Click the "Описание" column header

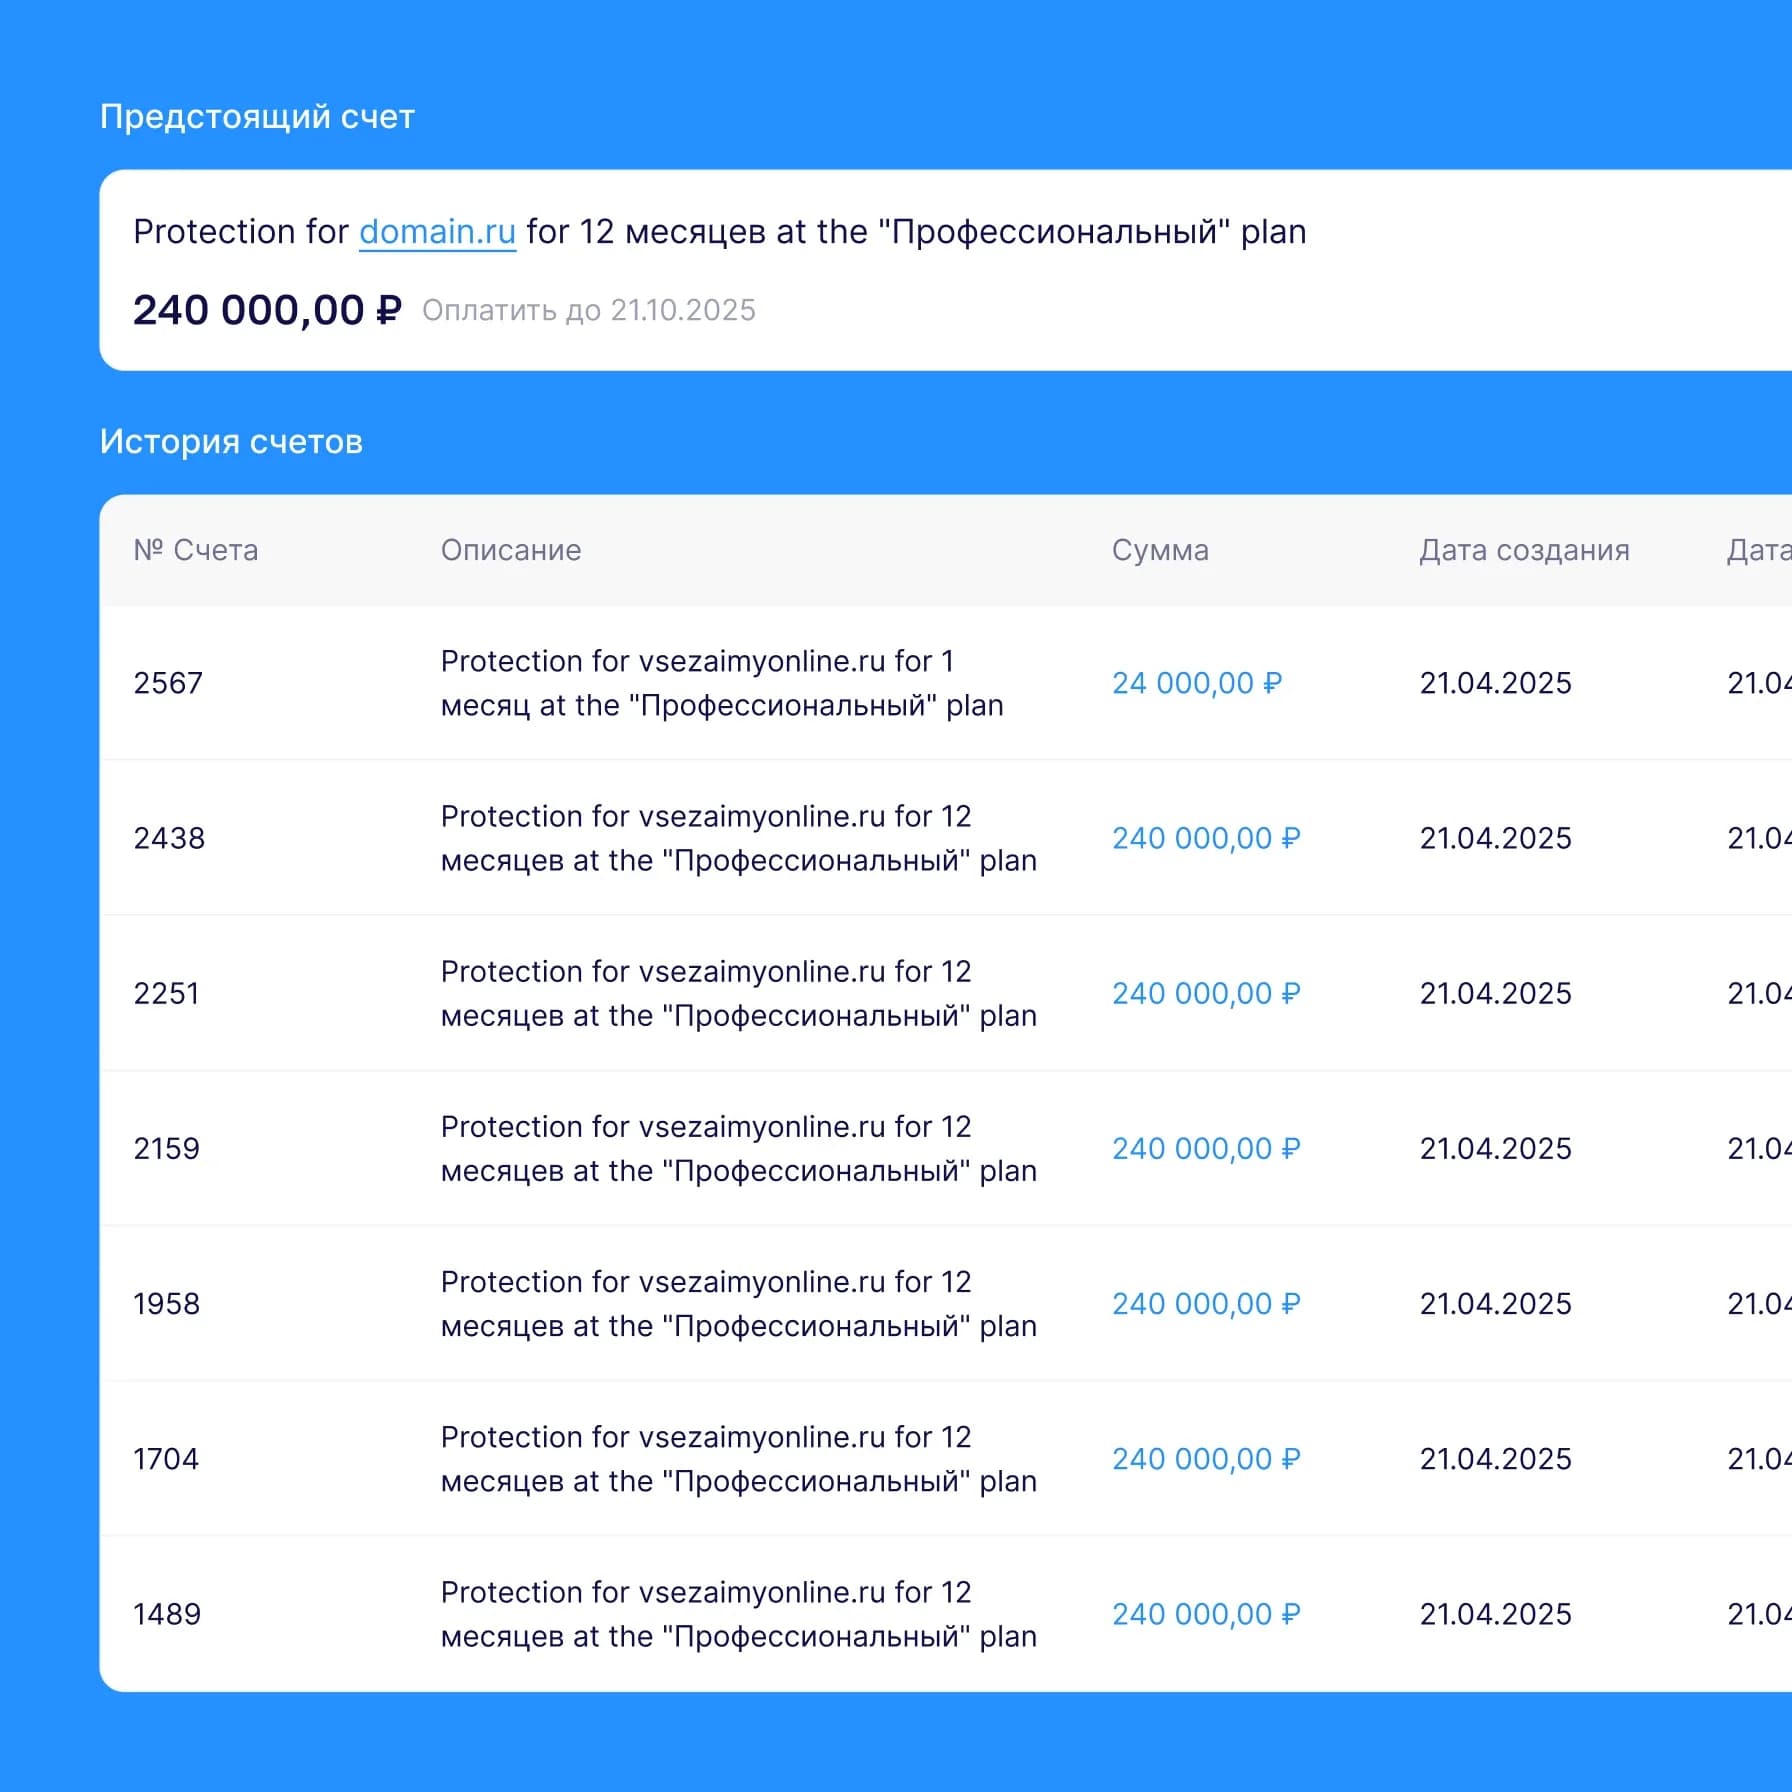511,550
